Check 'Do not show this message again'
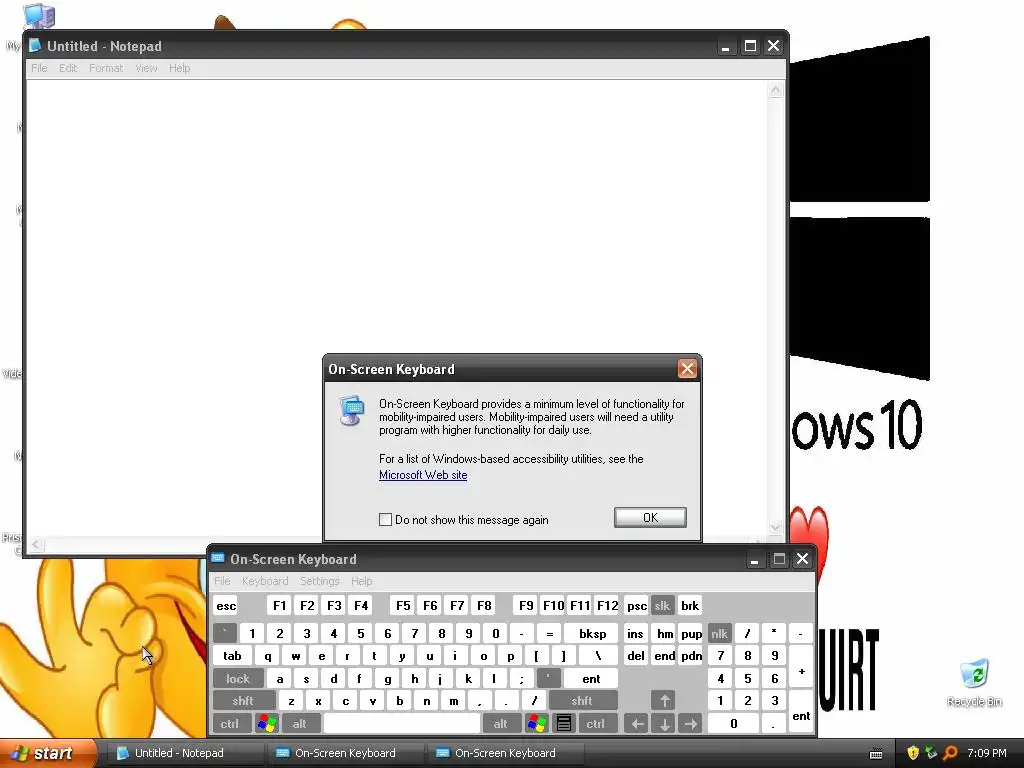This screenshot has height=768, width=1024. (x=385, y=519)
